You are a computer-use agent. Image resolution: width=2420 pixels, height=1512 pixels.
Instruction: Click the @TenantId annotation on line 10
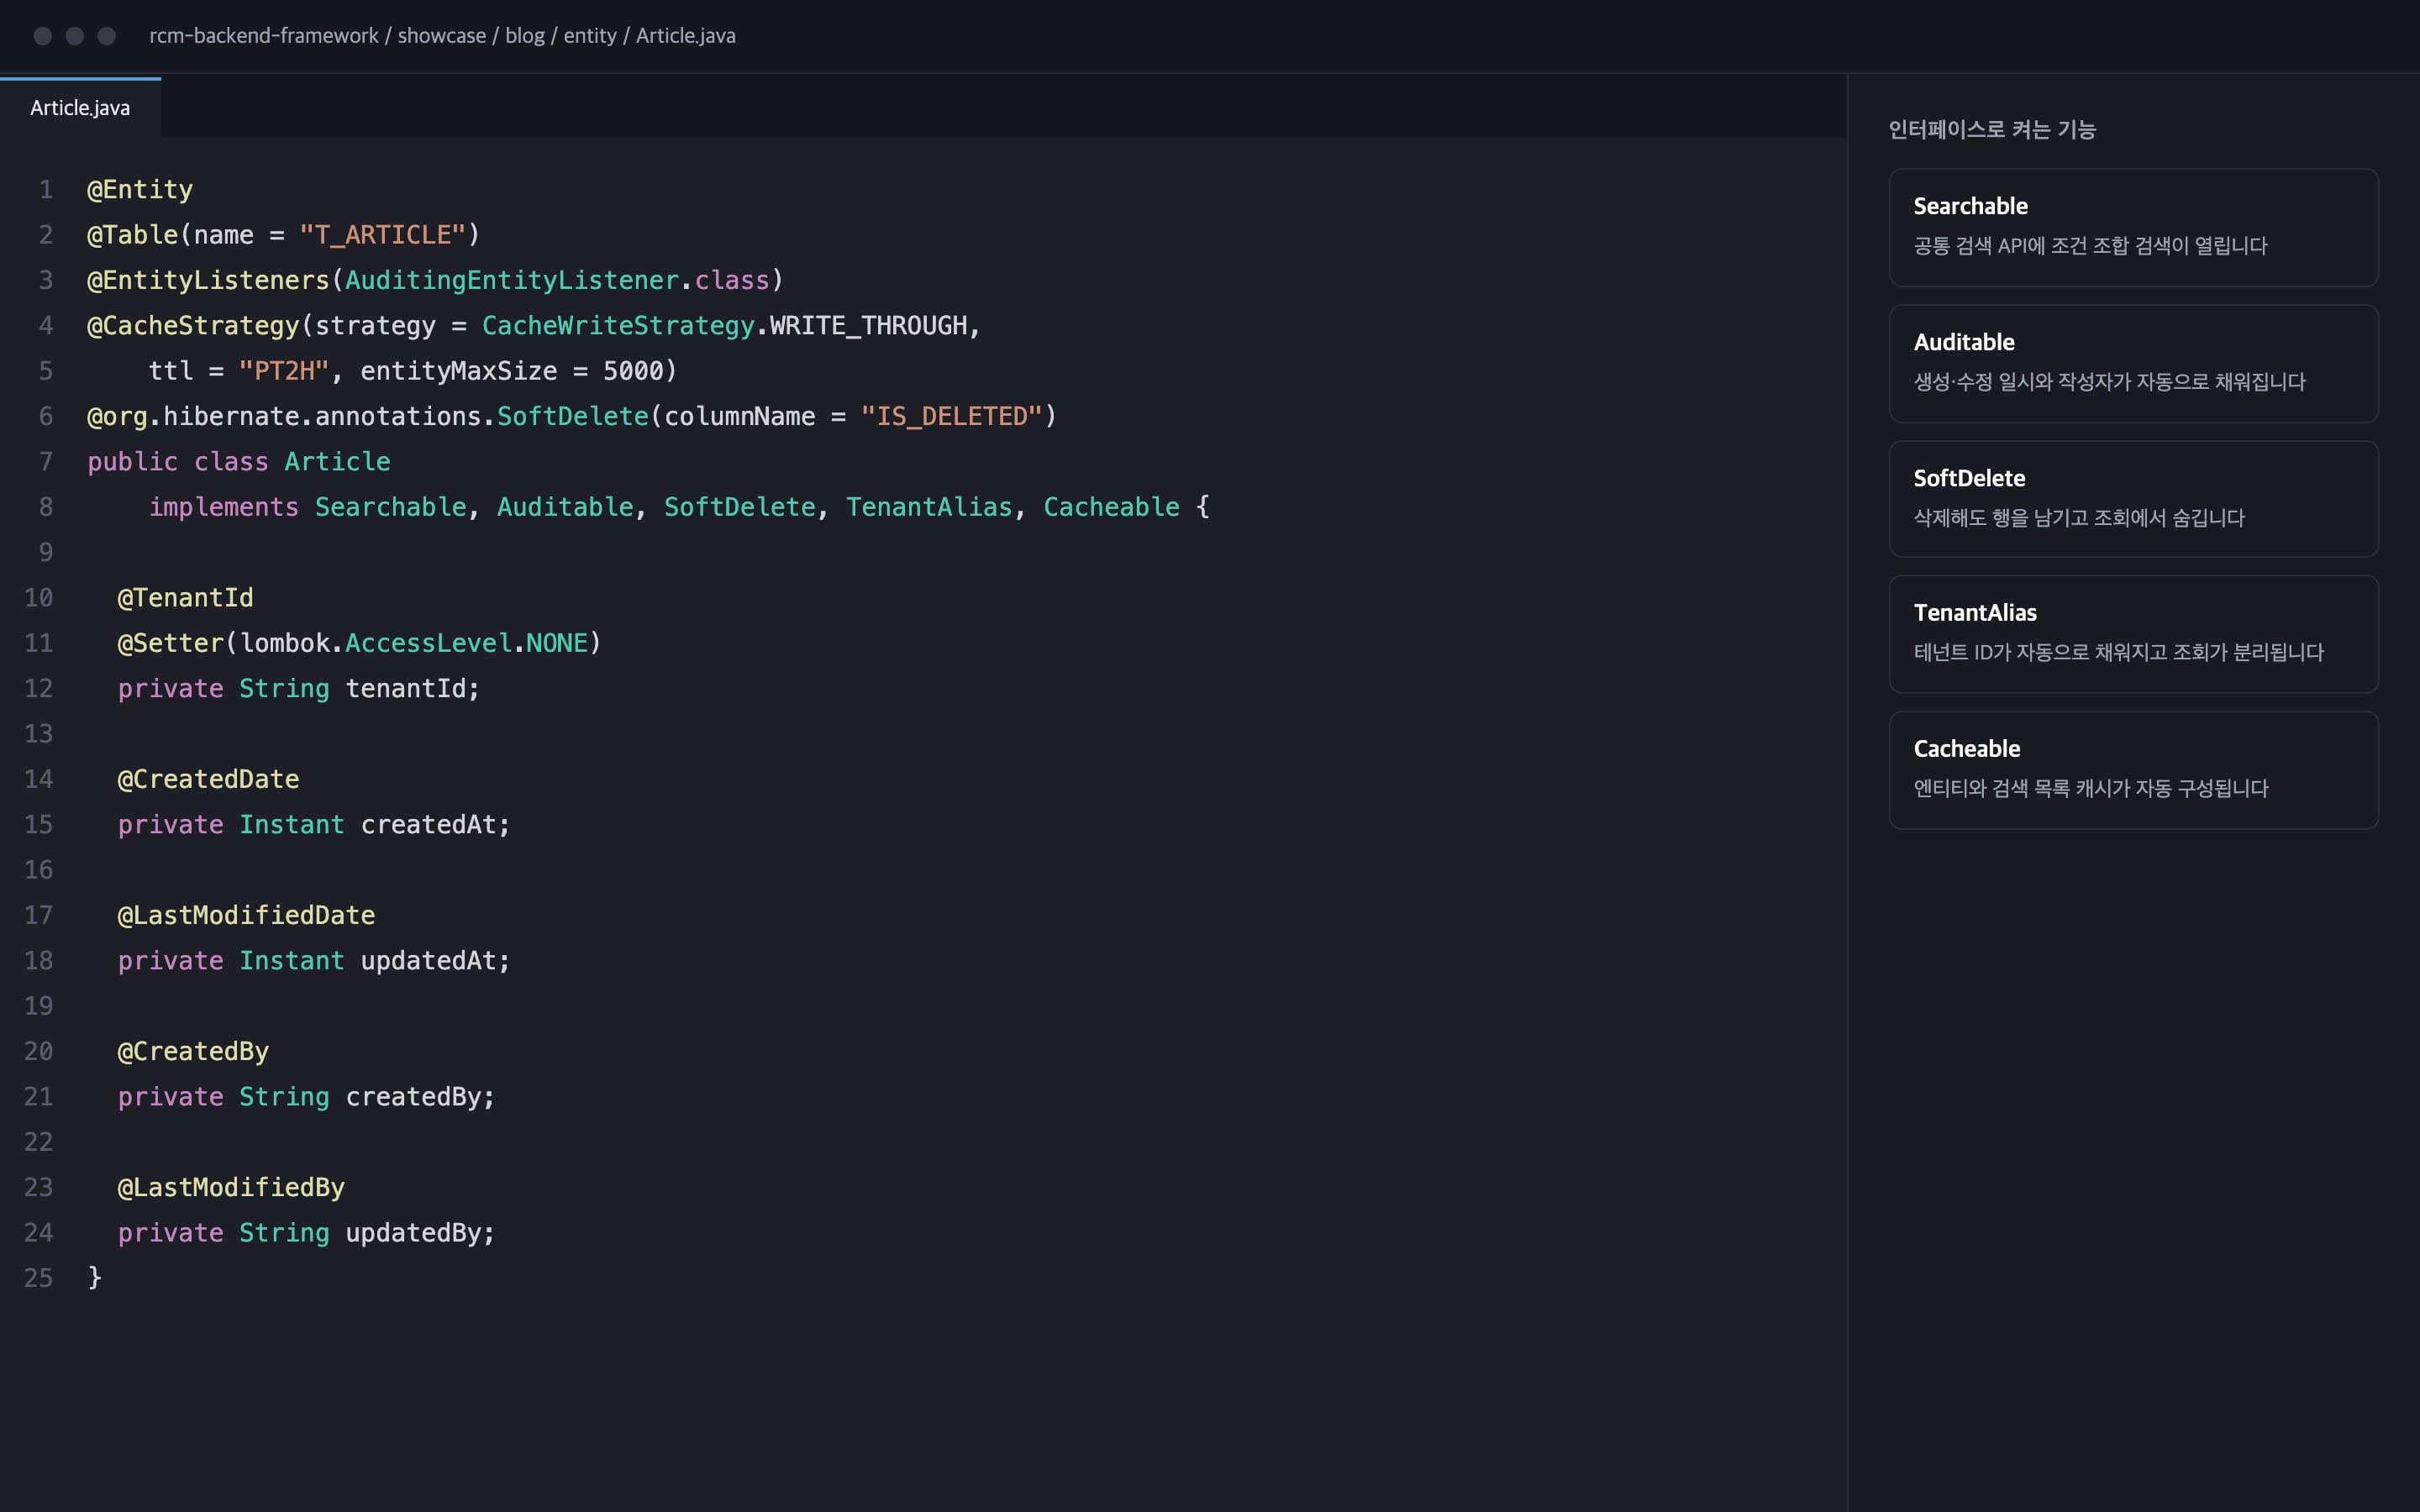185,598
